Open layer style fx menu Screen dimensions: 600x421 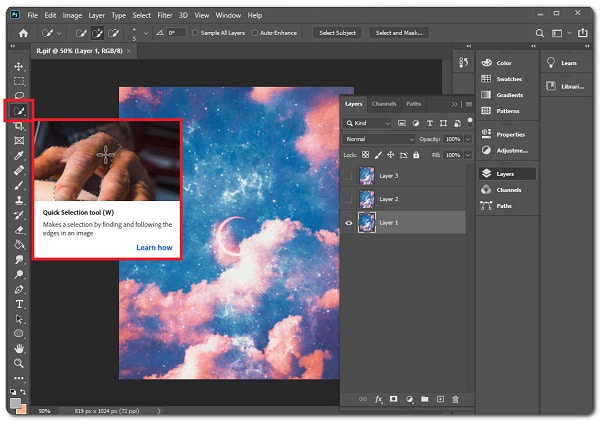pyautogui.click(x=378, y=399)
